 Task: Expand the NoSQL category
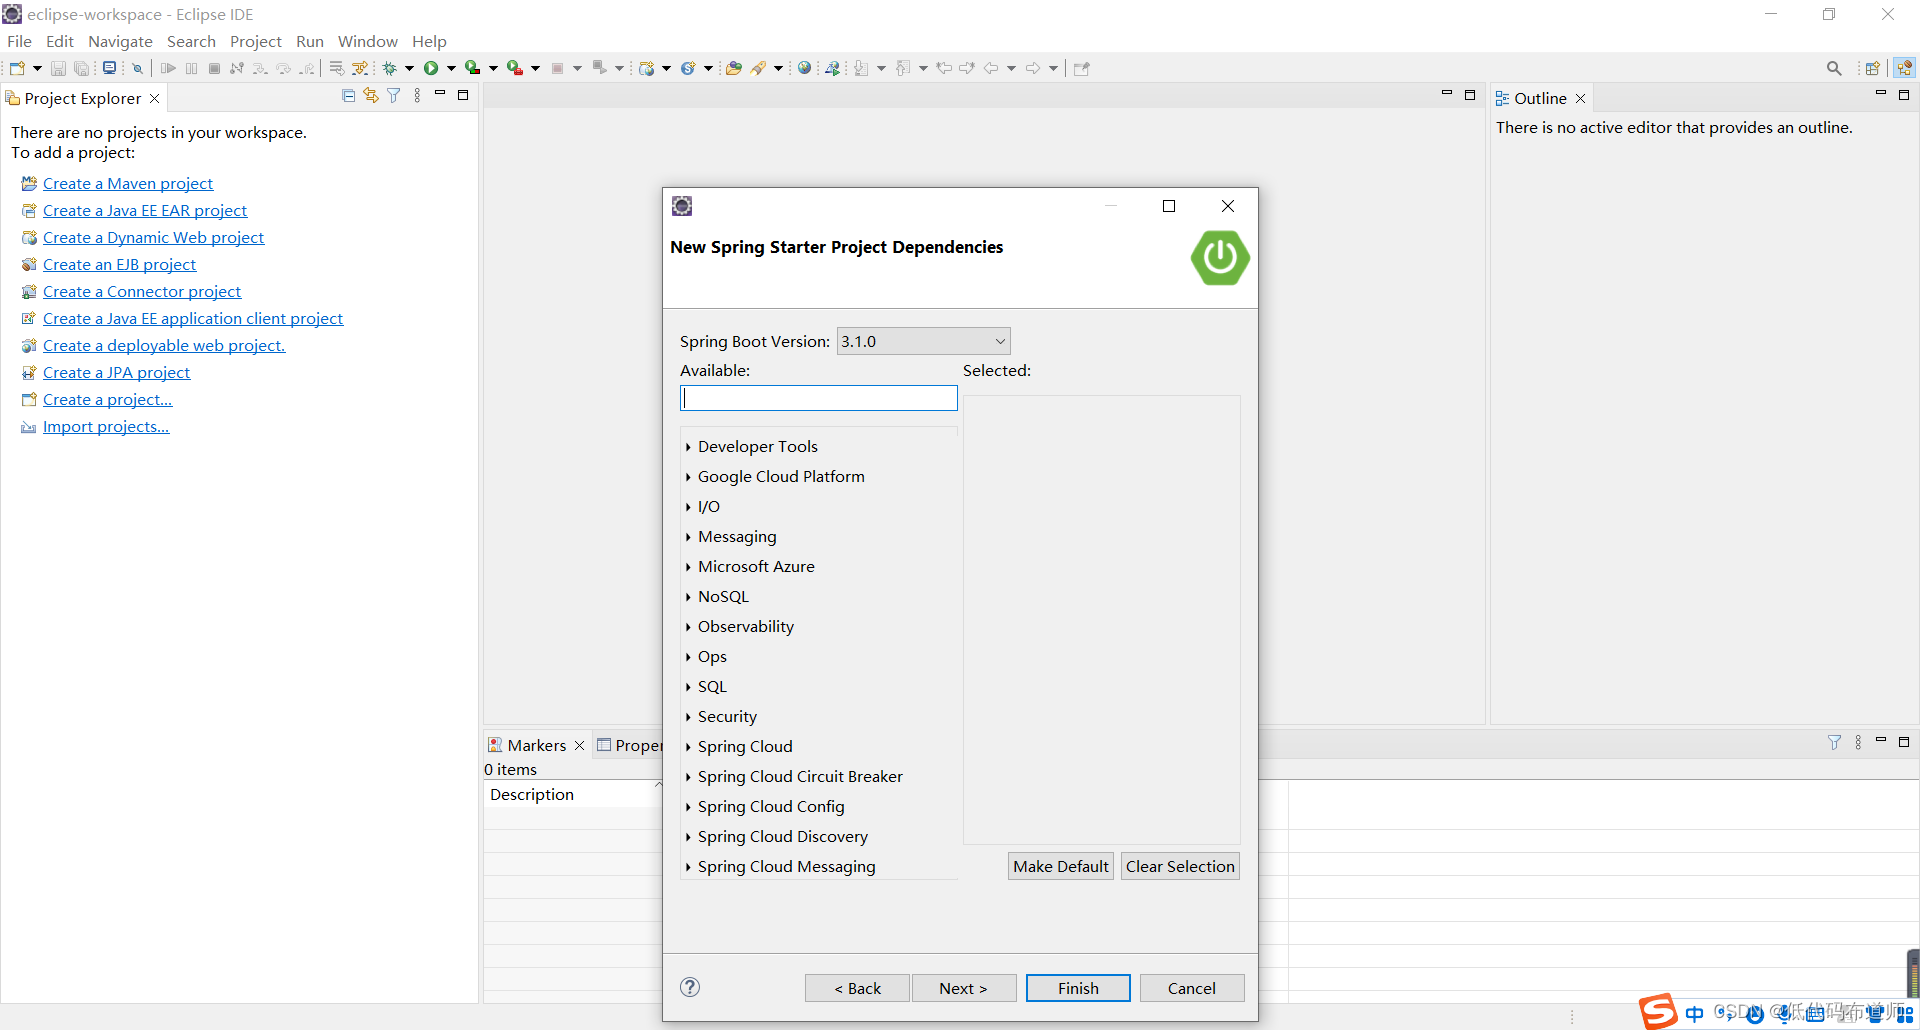[688, 597]
